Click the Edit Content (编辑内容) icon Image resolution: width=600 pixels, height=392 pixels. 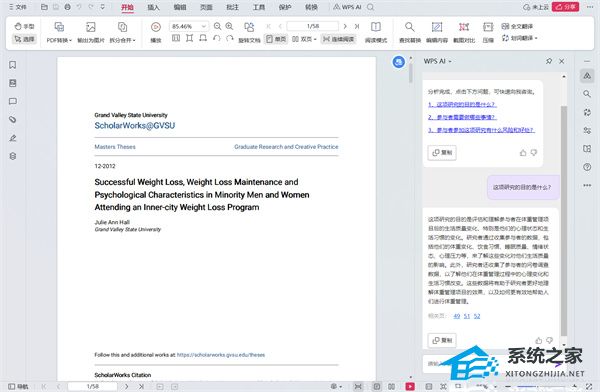tap(437, 32)
